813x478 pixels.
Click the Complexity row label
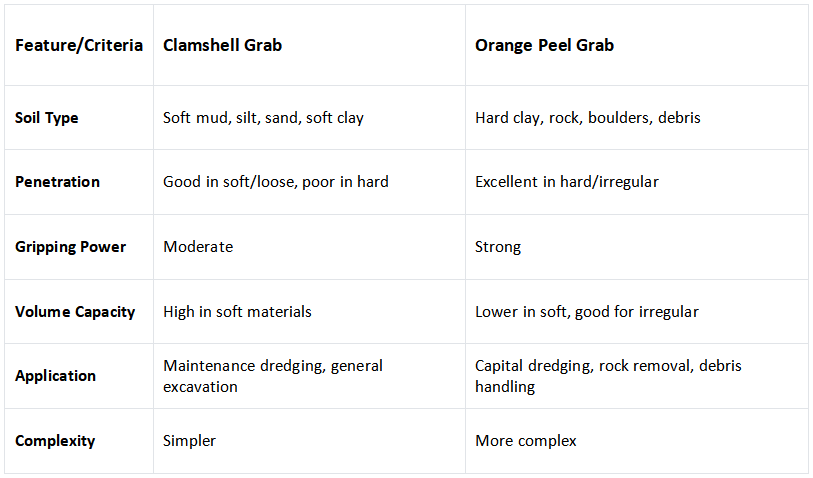pos(79,441)
